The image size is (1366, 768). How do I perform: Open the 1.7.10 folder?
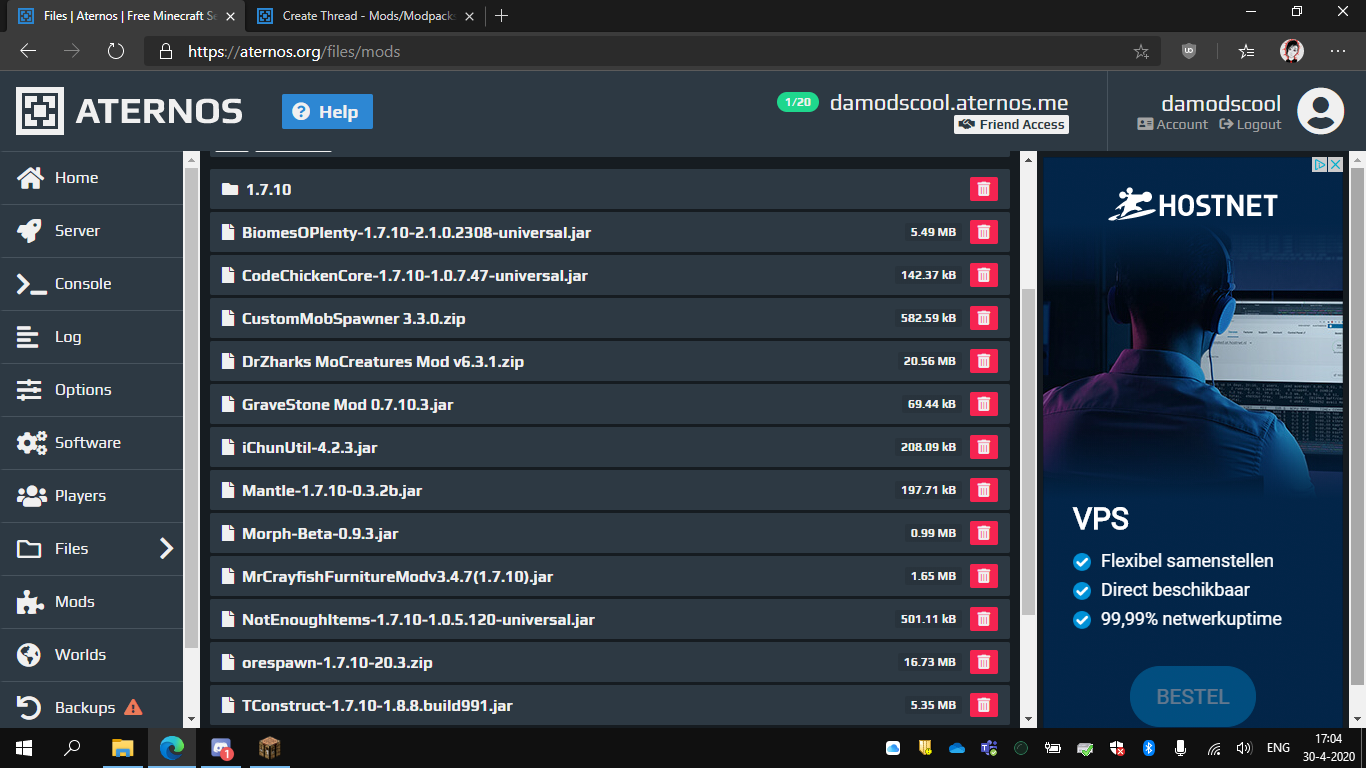click(268, 189)
